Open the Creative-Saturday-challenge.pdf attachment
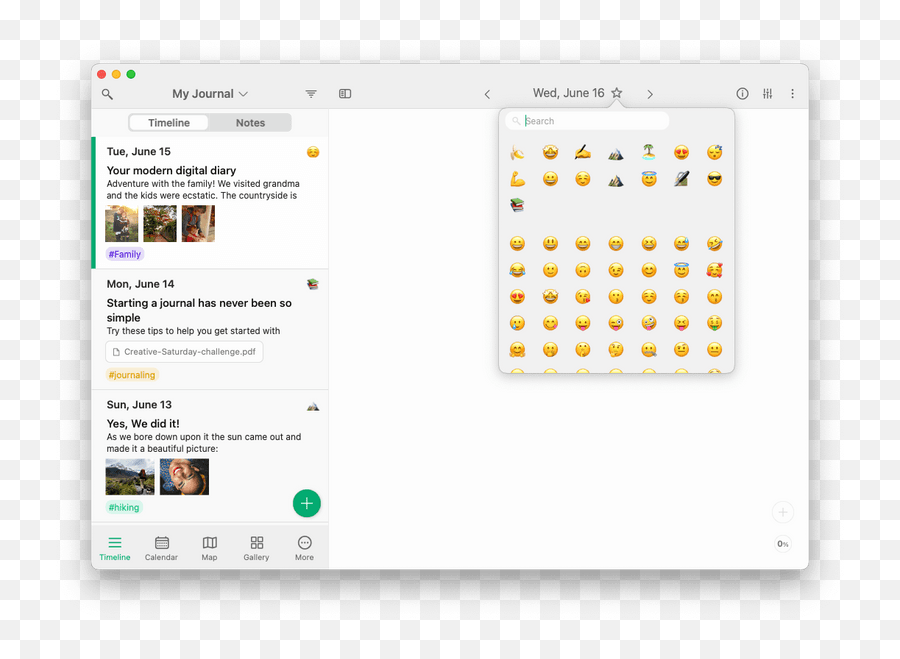Image resolution: width=900 pixels, height=659 pixels. tap(184, 351)
